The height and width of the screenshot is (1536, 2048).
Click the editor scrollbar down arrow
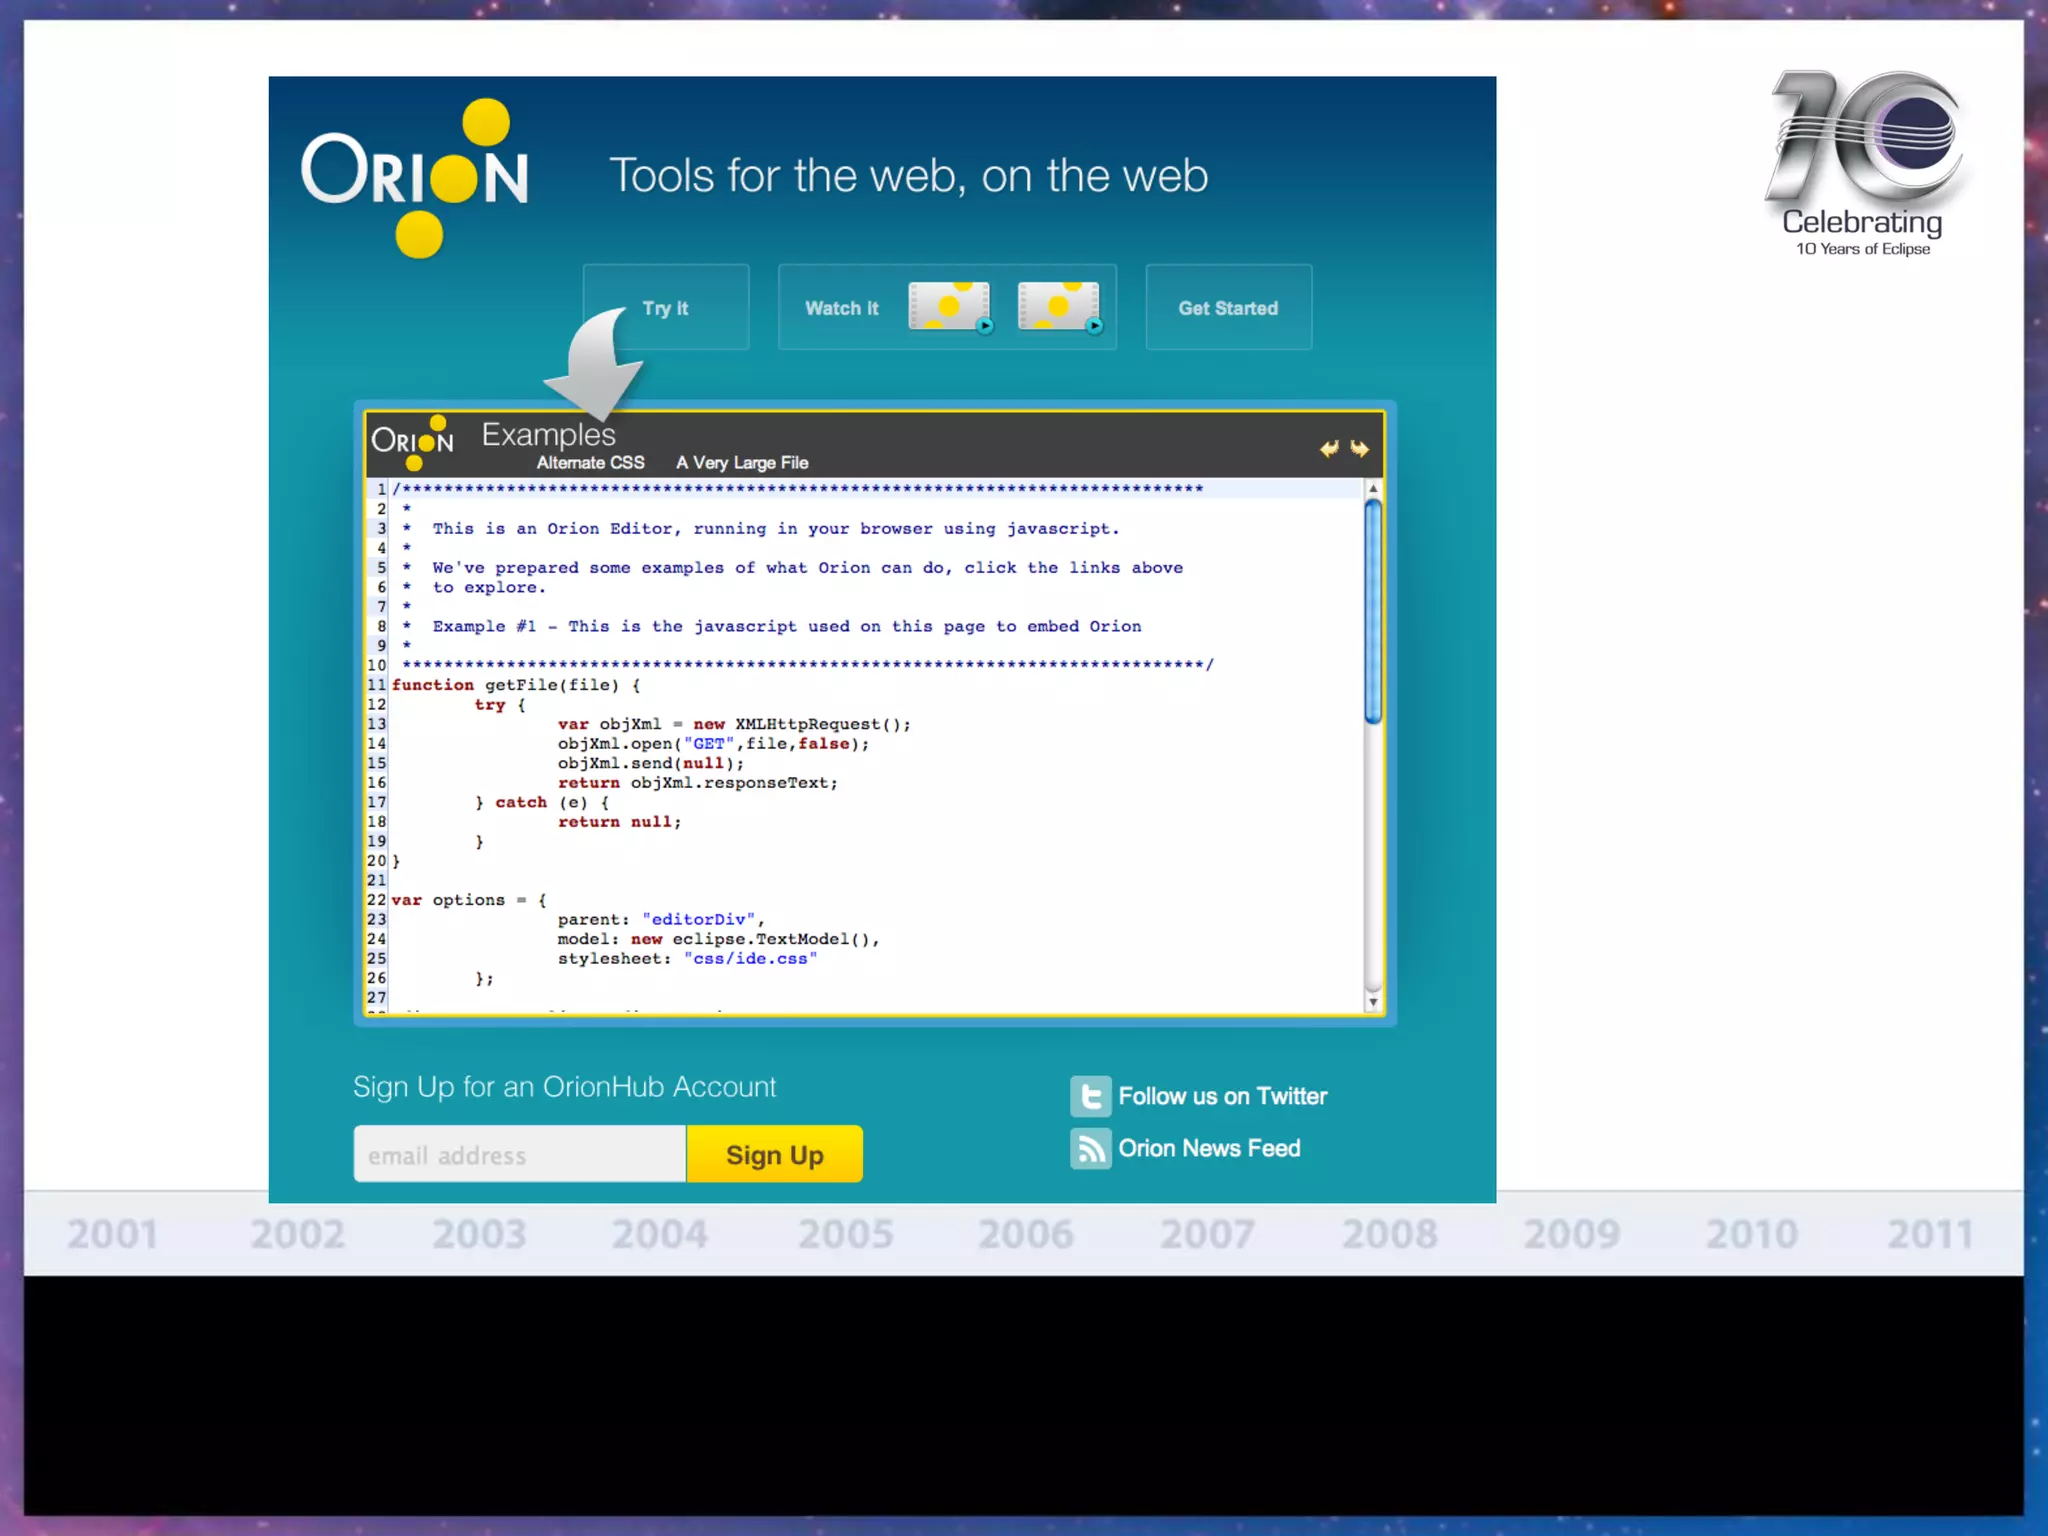pyautogui.click(x=1373, y=1002)
